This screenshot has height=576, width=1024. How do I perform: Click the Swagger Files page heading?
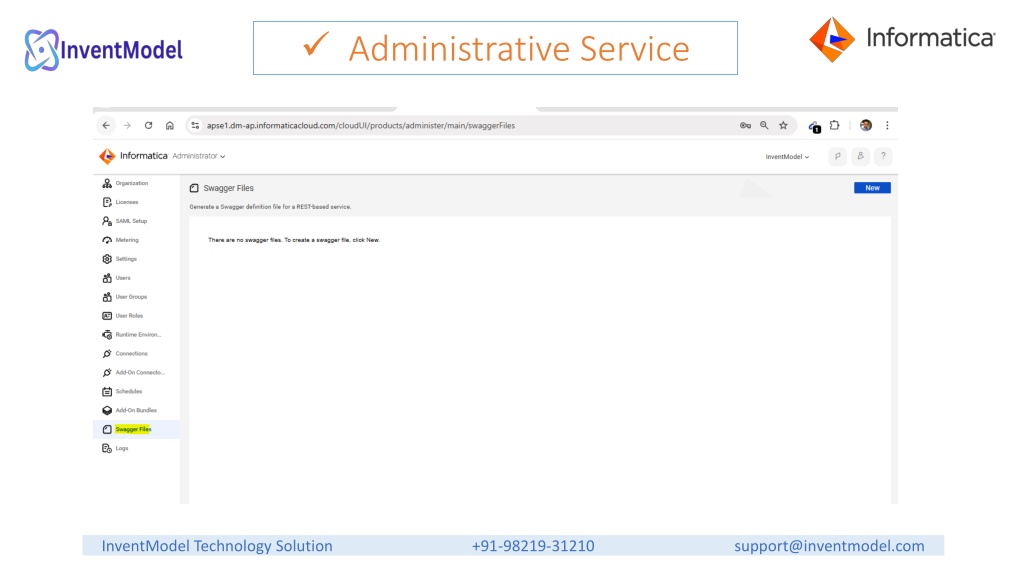(x=229, y=188)
